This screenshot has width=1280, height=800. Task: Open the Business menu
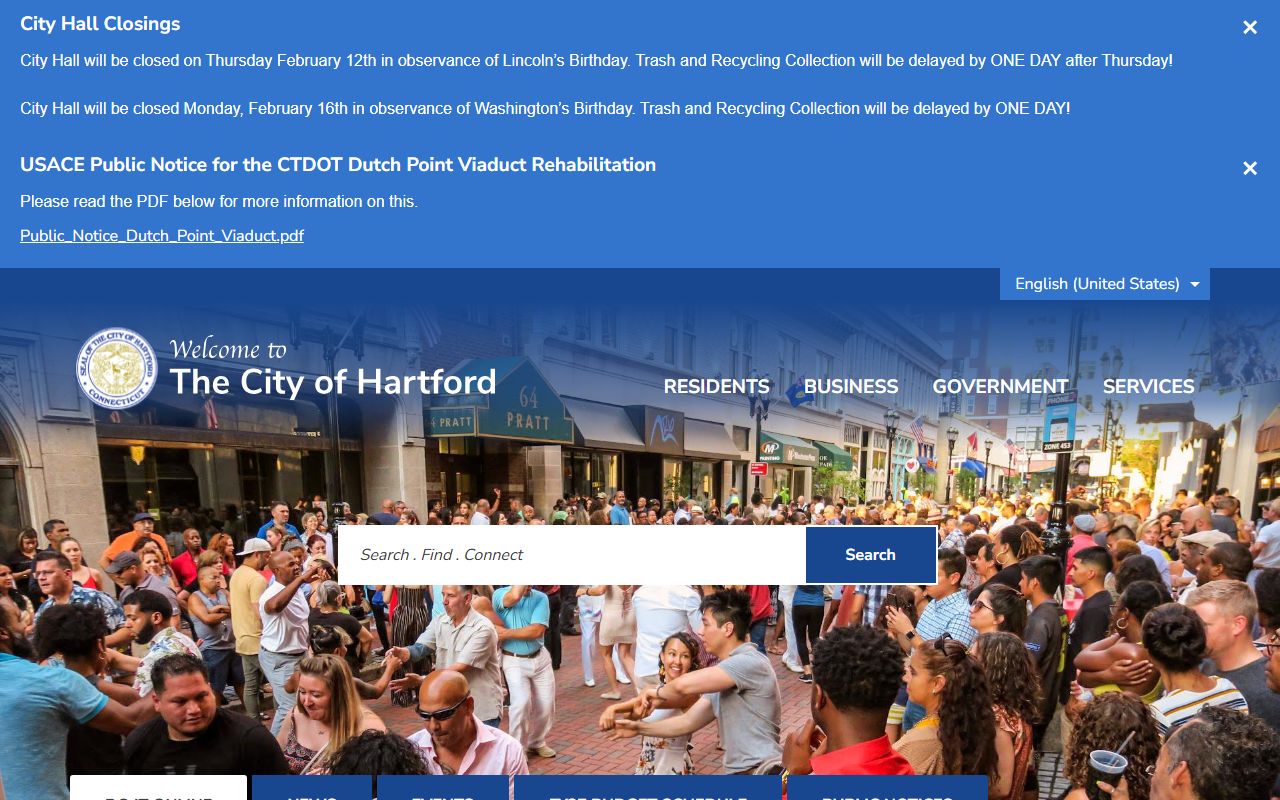pos(851,386)
